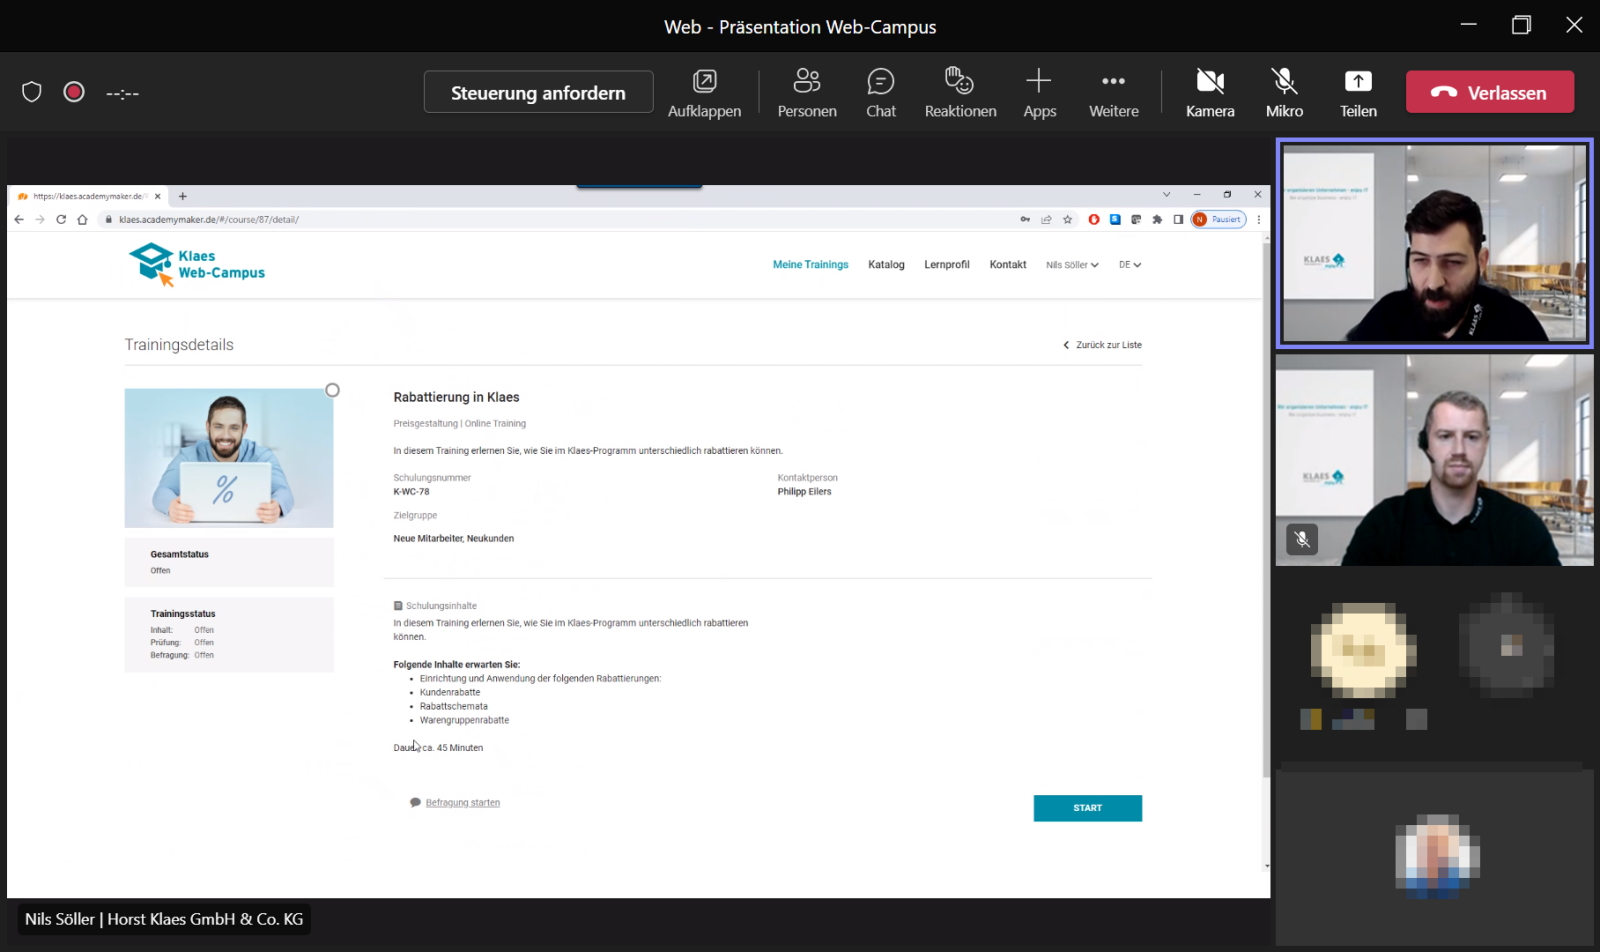Image resolution: width=1600 pixels, height=952 pixels.
Task: Click the share page icon in address bar
Action: pos(1046,219)
